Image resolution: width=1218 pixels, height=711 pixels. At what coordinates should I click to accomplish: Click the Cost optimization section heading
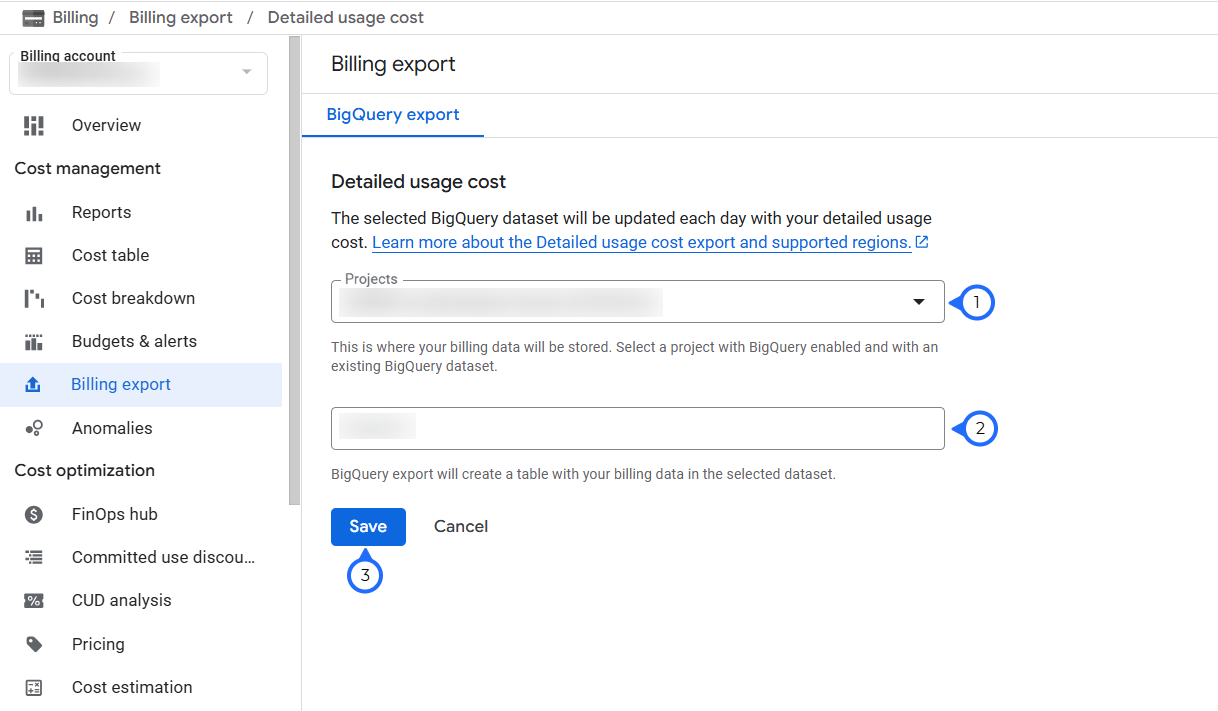click(85, 470)
